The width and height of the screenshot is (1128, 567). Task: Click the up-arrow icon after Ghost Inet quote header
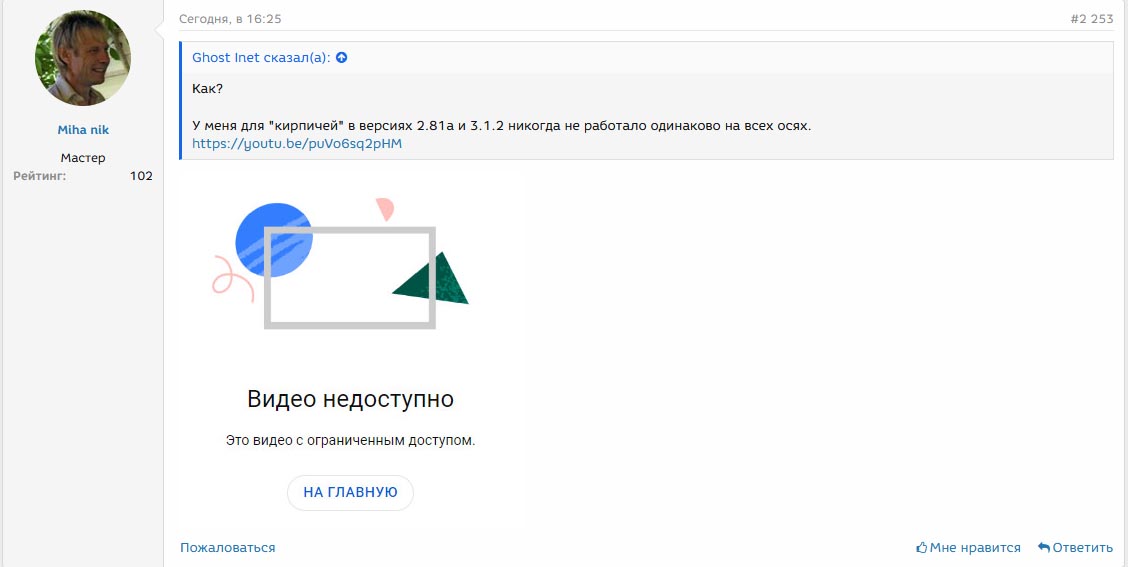[341, 58]
